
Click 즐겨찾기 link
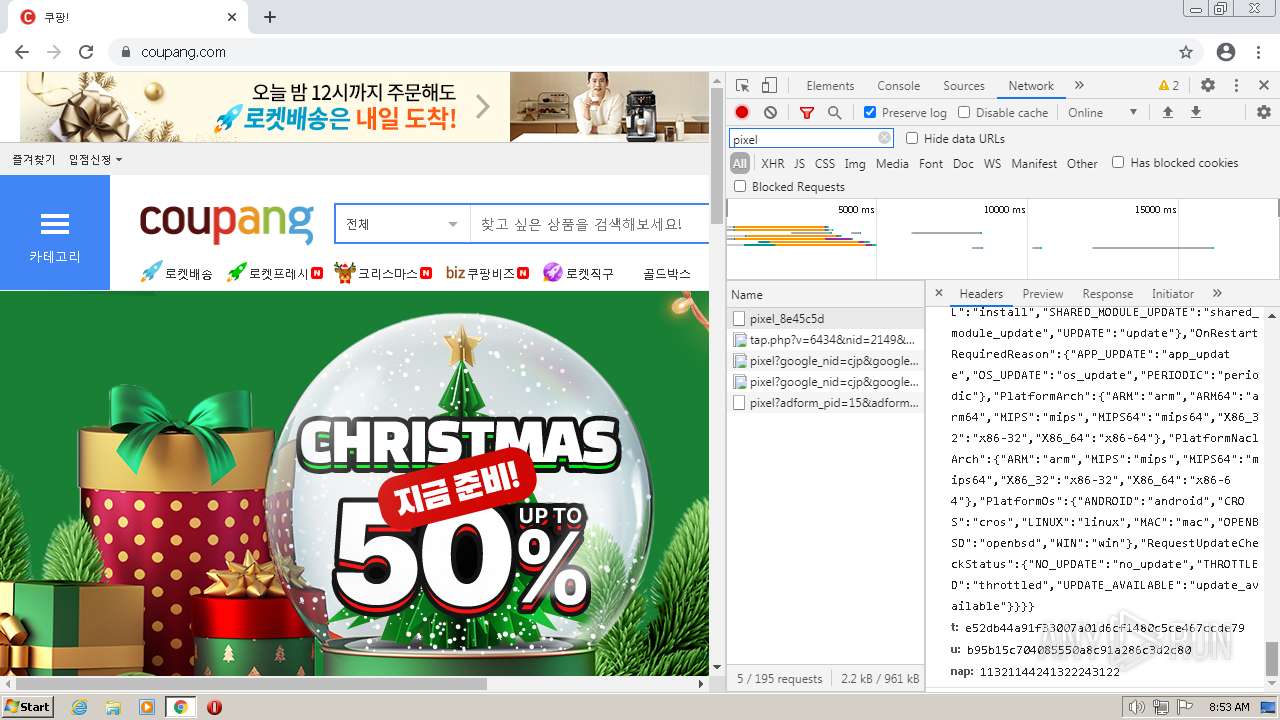33,160
